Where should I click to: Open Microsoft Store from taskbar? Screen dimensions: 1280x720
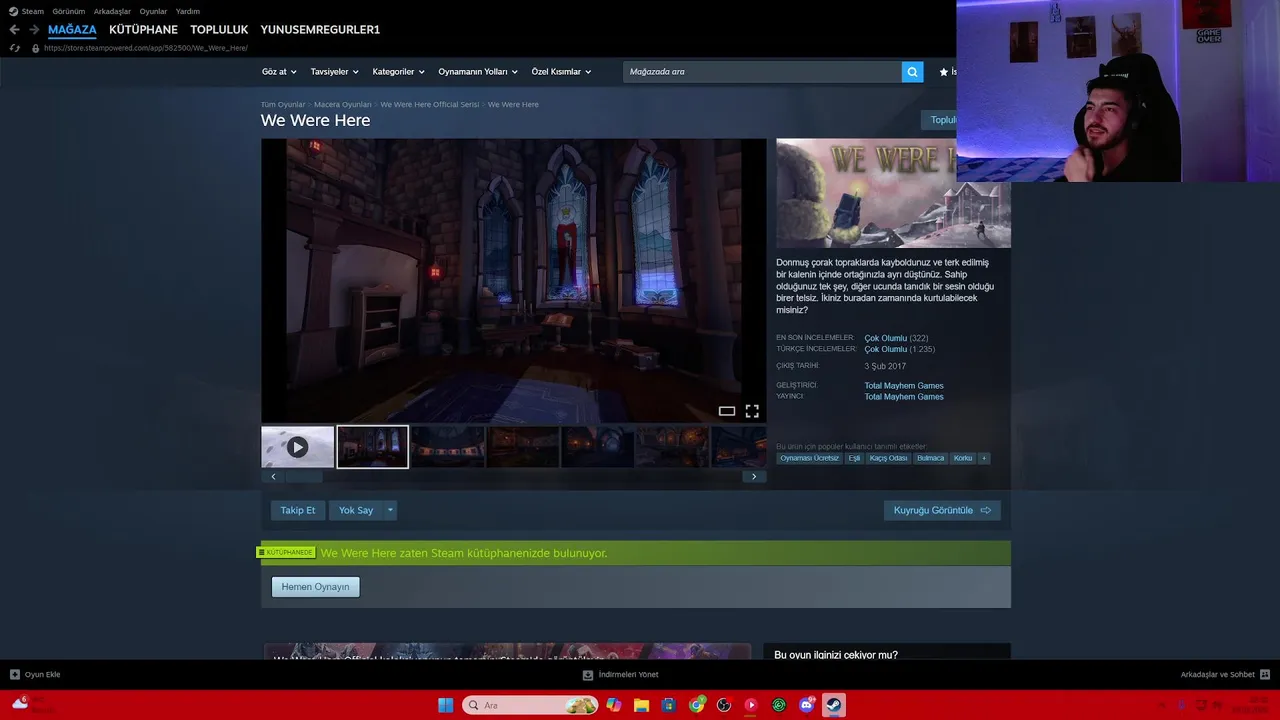coord(669,705)
